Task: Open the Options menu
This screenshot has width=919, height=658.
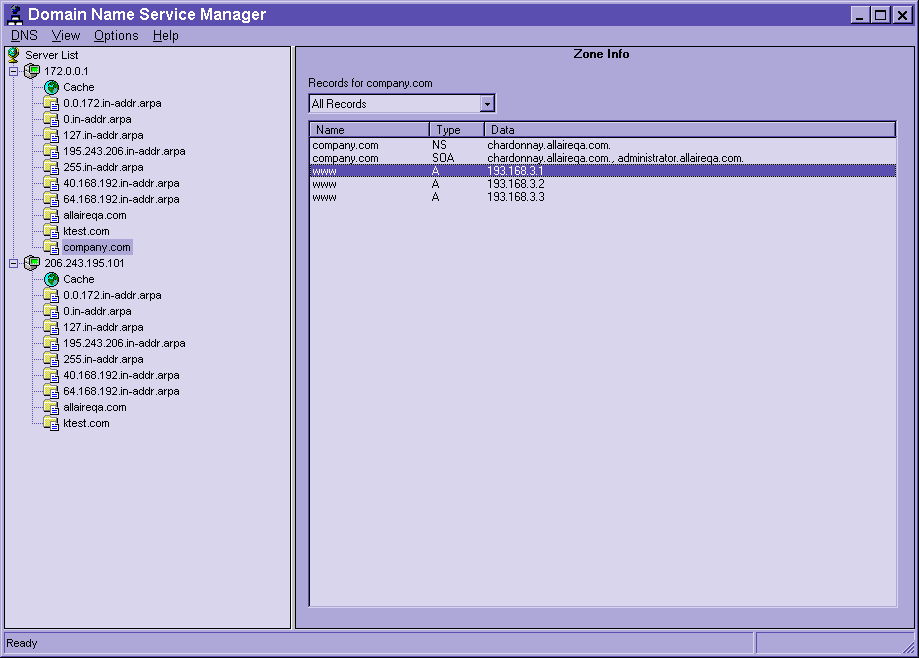Action: click(116, 35)
